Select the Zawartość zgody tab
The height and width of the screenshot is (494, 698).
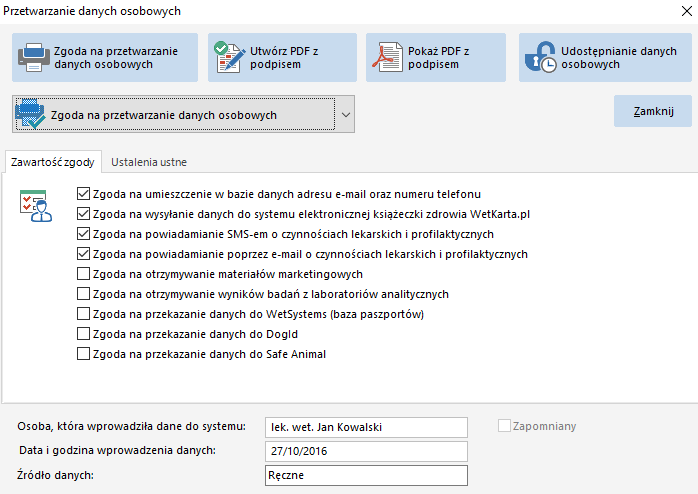tap(53, 162)
